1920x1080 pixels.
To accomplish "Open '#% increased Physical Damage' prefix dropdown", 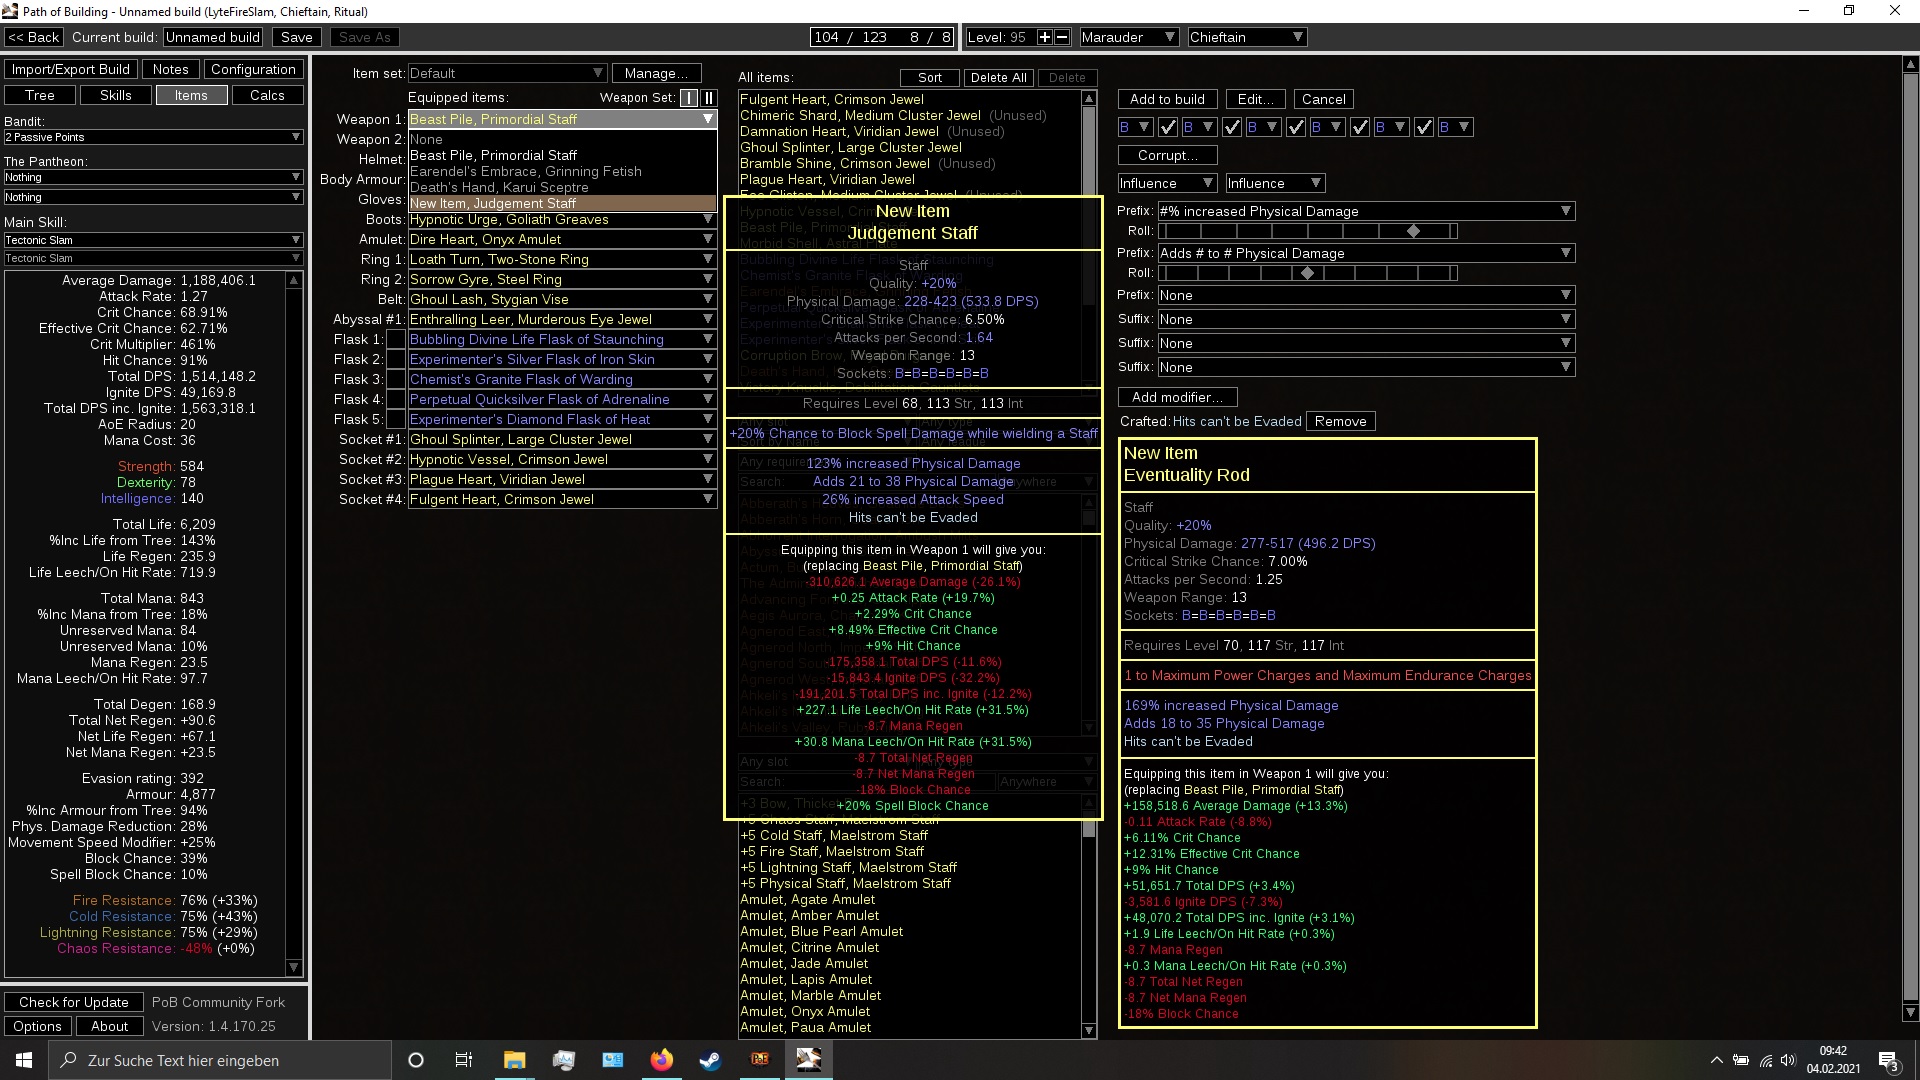I will (1366, 211).
